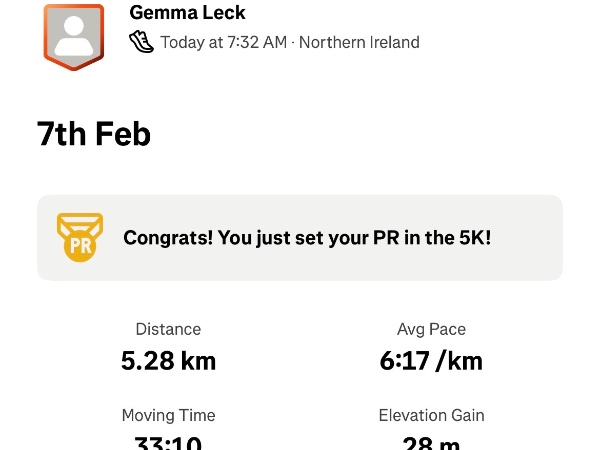Viewport: 600px width, 450px height.
Task: Select the Avg Pace stat label
Action: click(431, 329)
